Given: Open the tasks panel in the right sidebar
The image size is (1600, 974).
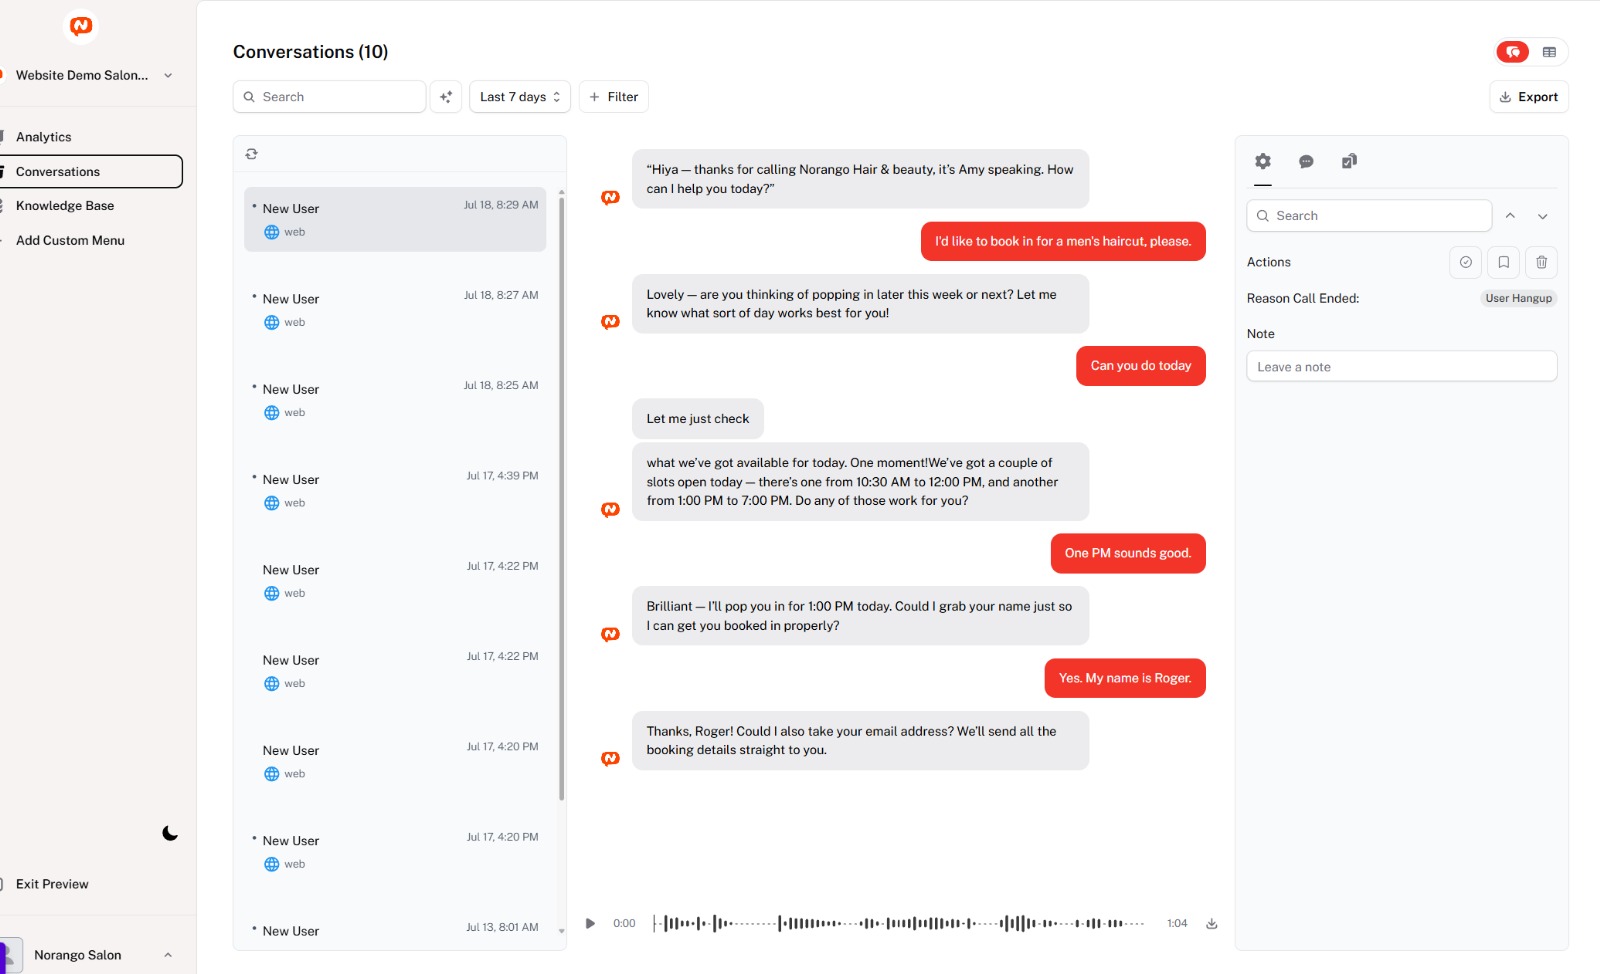Looking at the screenshot, I should pyautogui.click(x=1348, y=161).
